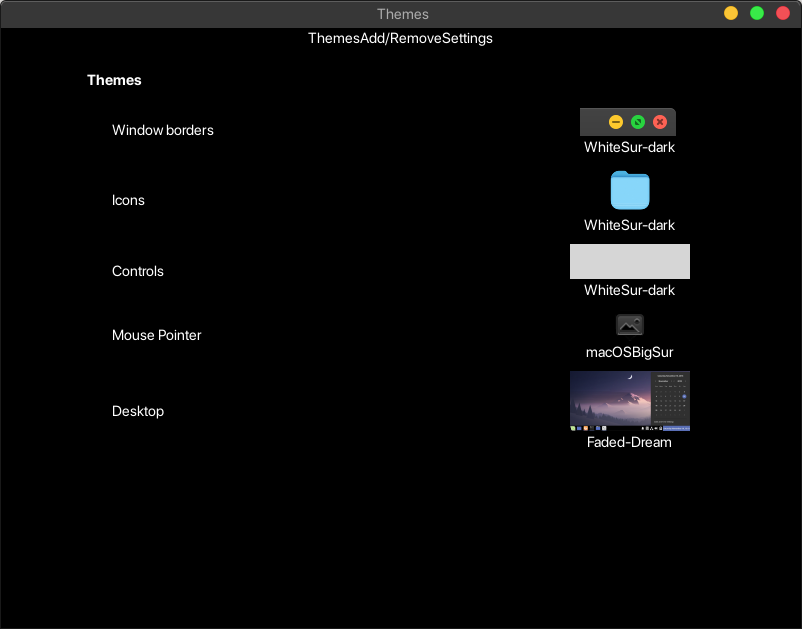This screenshot has width=802, height=629.
Task: Click the Window borders row label
Action: click(x=162, y=130)
